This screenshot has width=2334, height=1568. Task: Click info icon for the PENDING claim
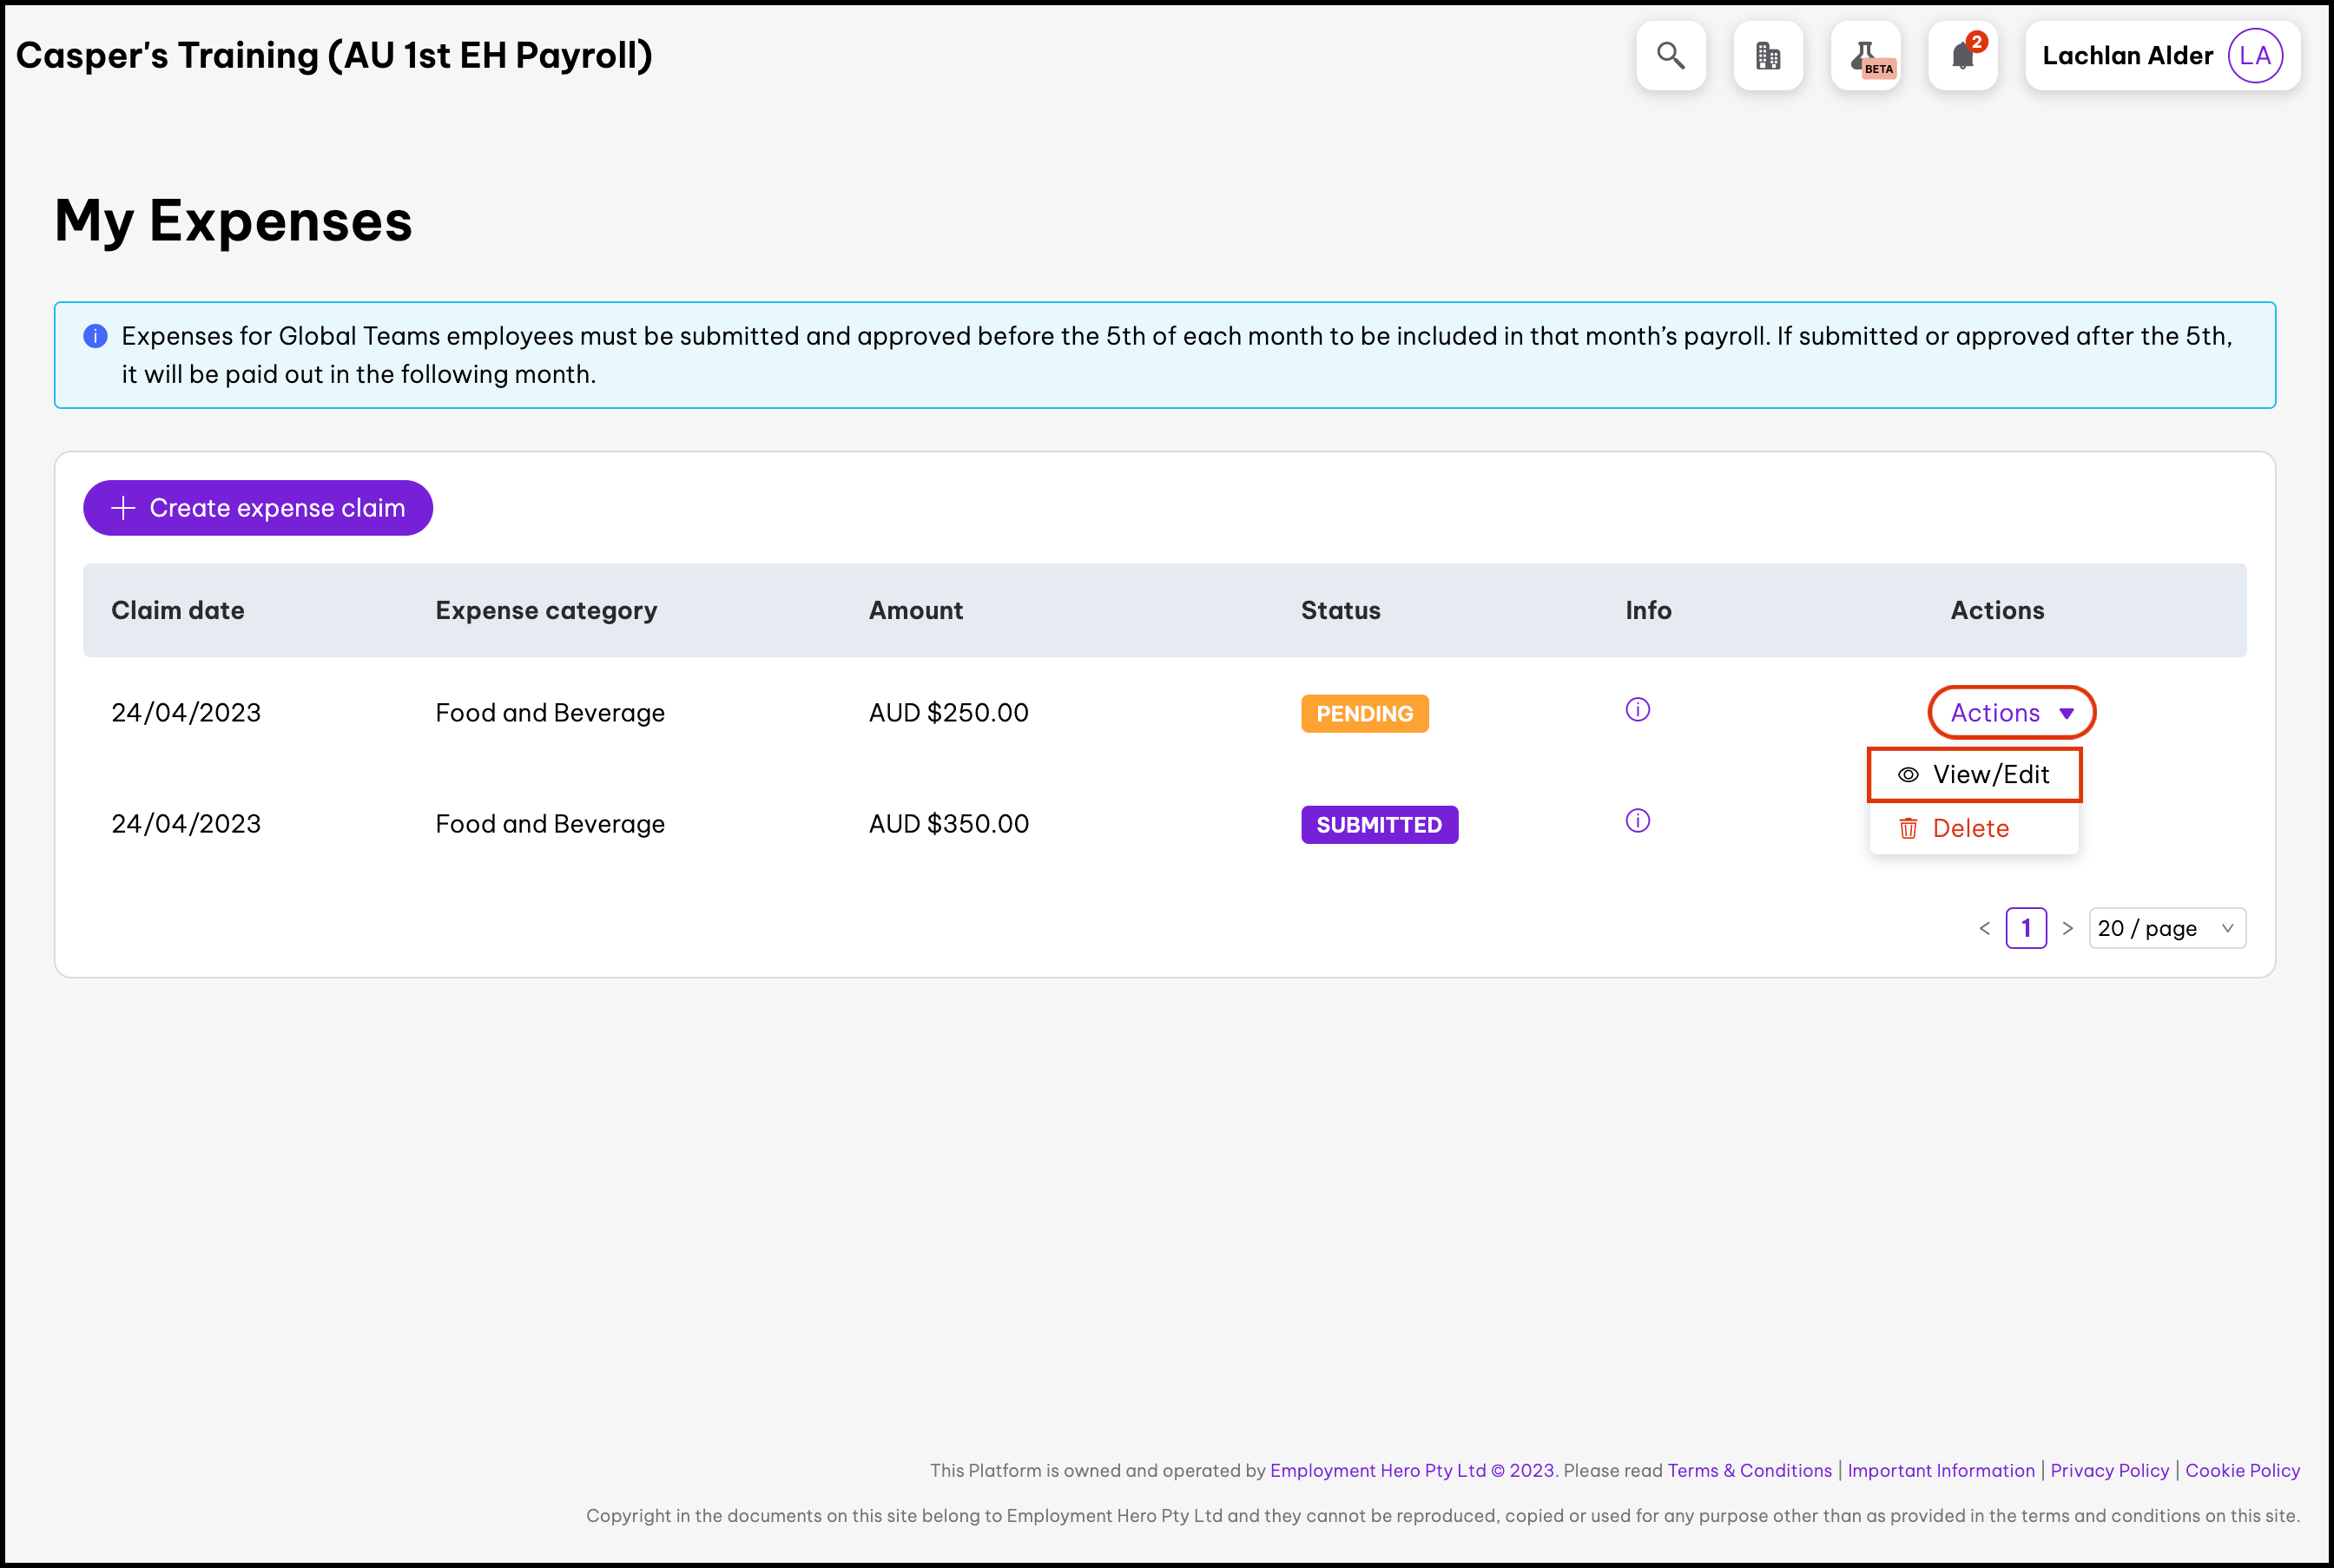1637,710
